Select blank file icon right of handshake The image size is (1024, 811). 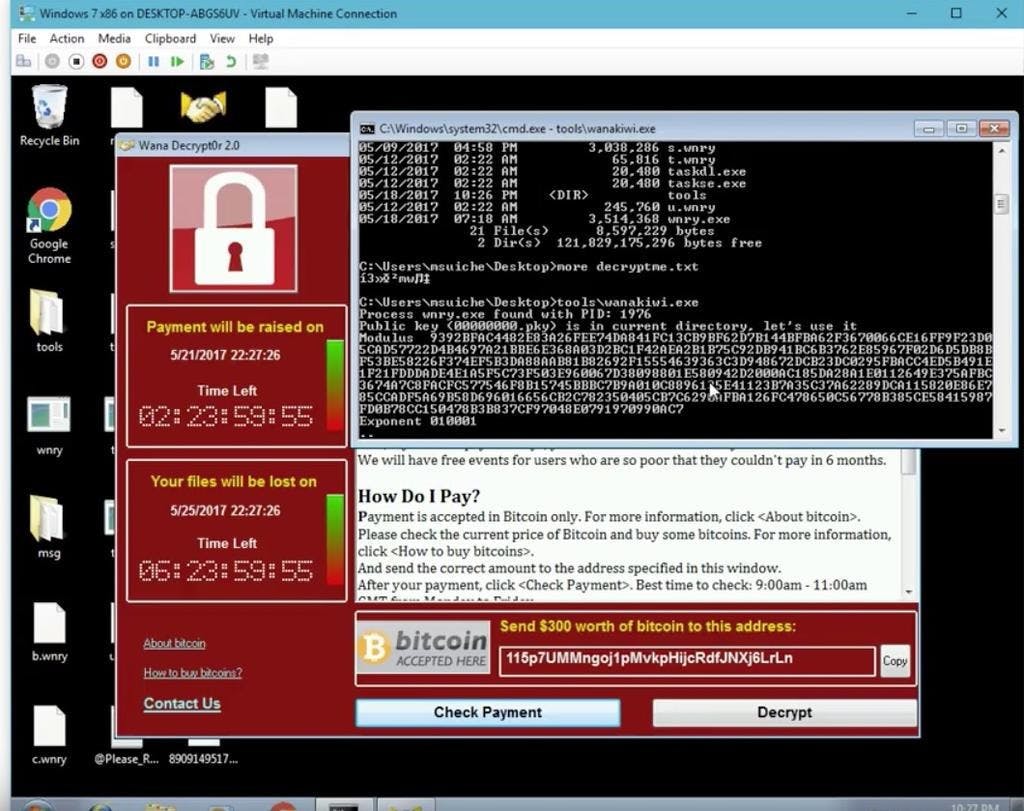point(281,107)
